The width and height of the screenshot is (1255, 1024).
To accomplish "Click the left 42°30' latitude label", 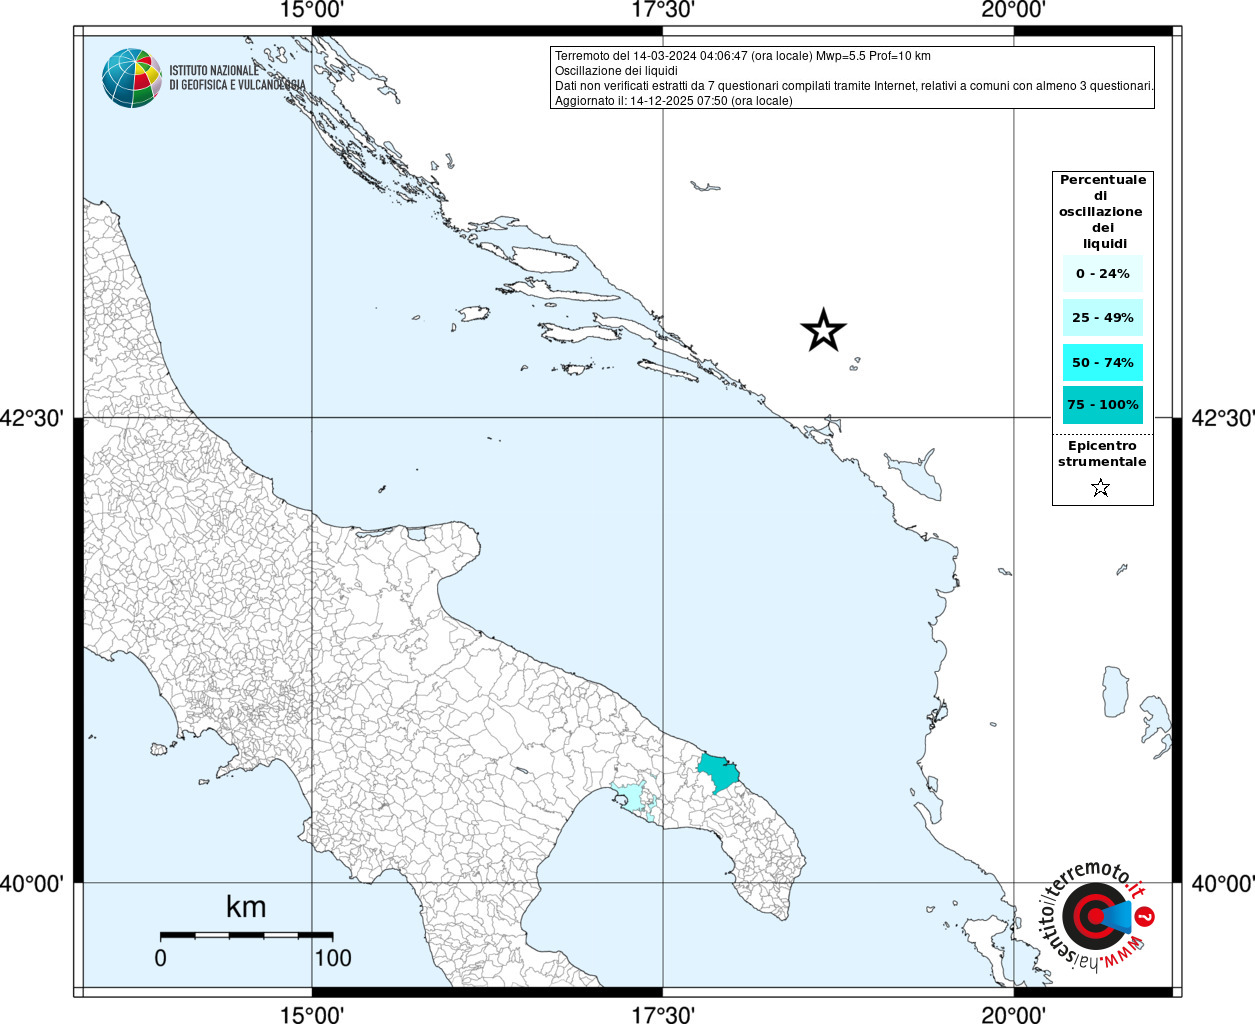I will [32, 418].
